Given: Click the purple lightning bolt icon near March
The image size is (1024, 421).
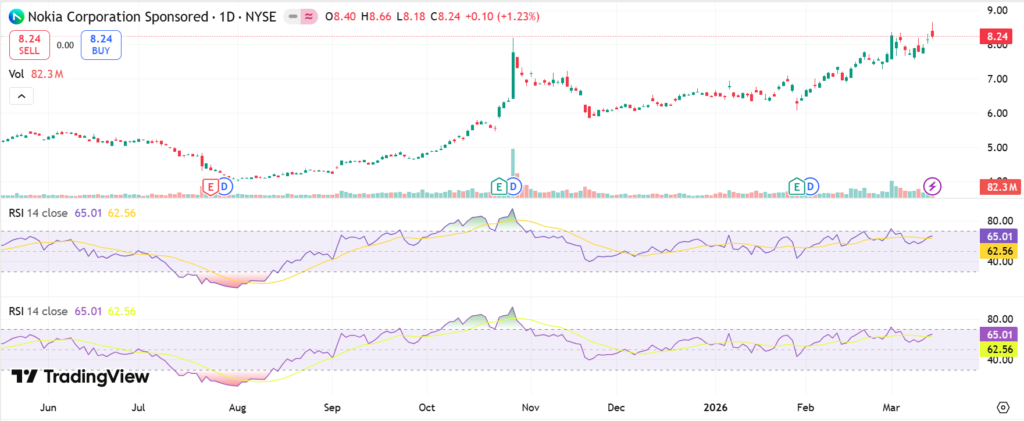Looking at the screenshot, I should click(x=932, y=185).
